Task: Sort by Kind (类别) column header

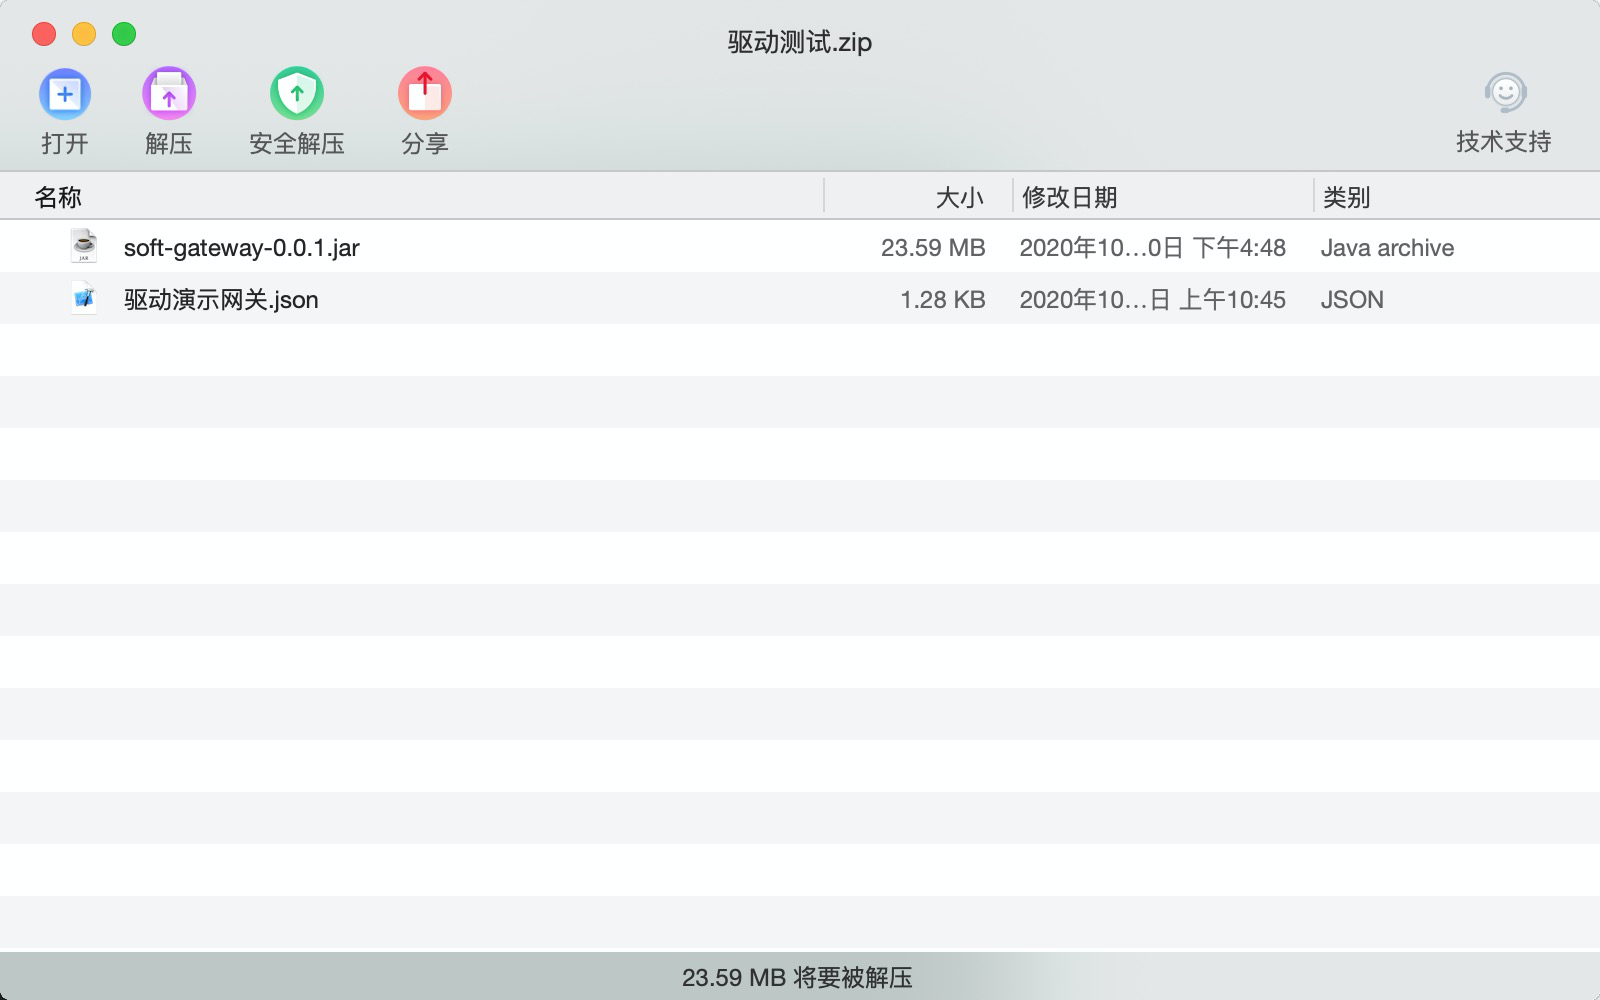Action: 1346,197
